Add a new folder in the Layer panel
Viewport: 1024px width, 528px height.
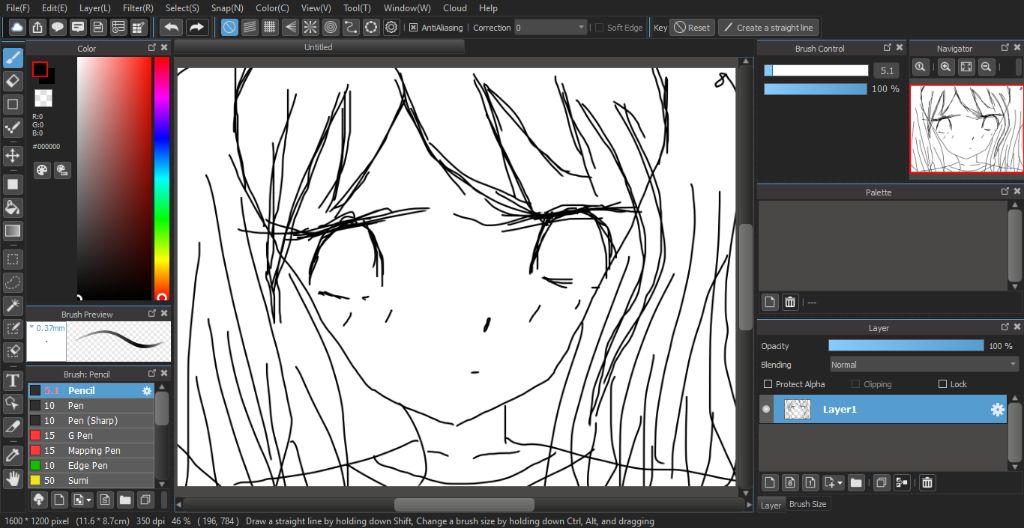pyautogui.click(x=856, y=483)
